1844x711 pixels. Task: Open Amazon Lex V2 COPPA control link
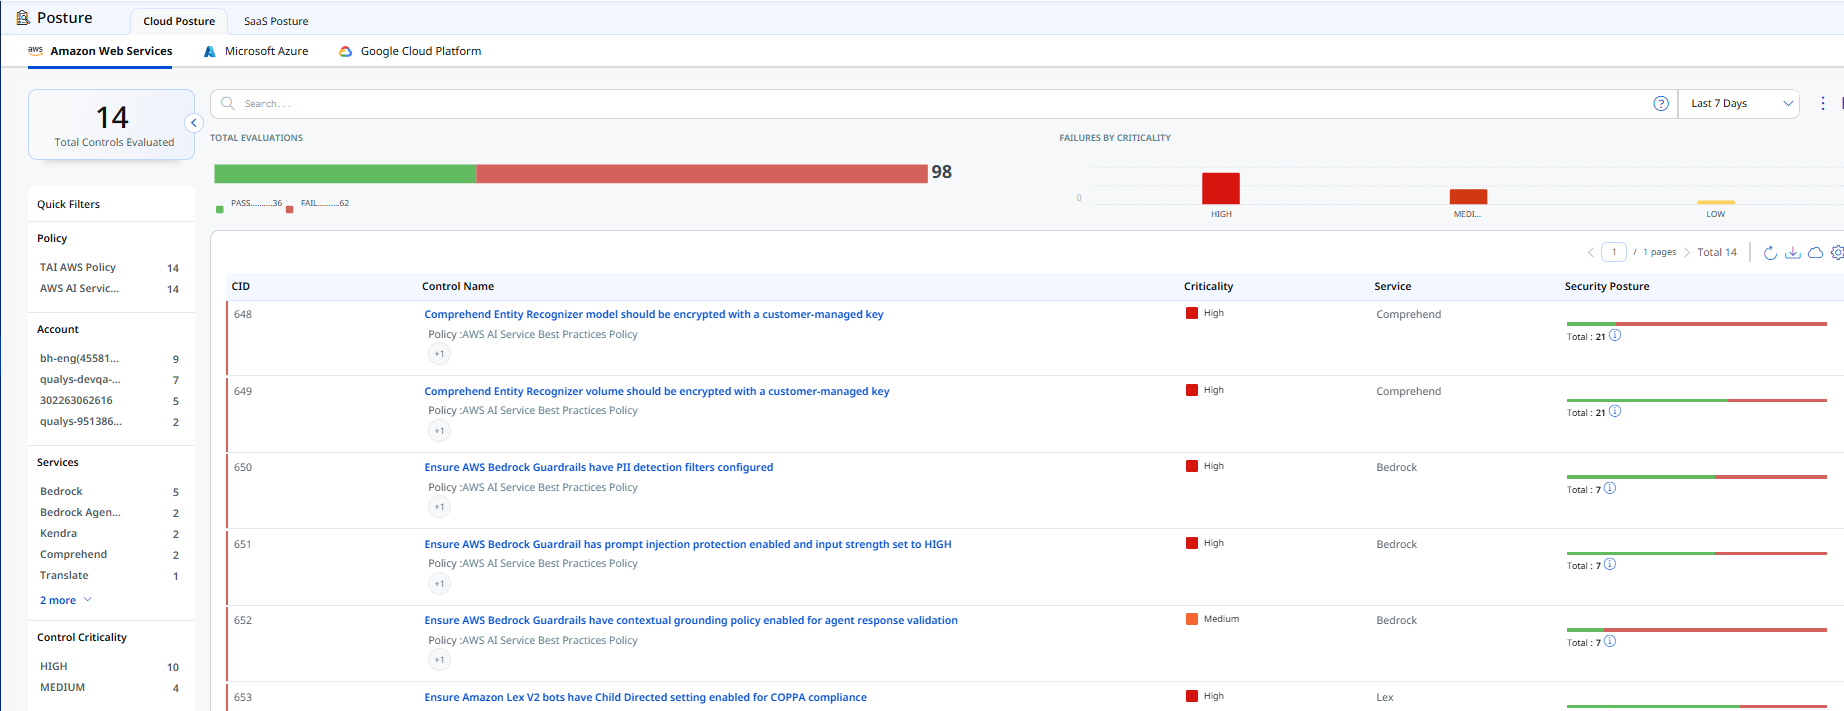pyautogui.click(x=645, y=697)
